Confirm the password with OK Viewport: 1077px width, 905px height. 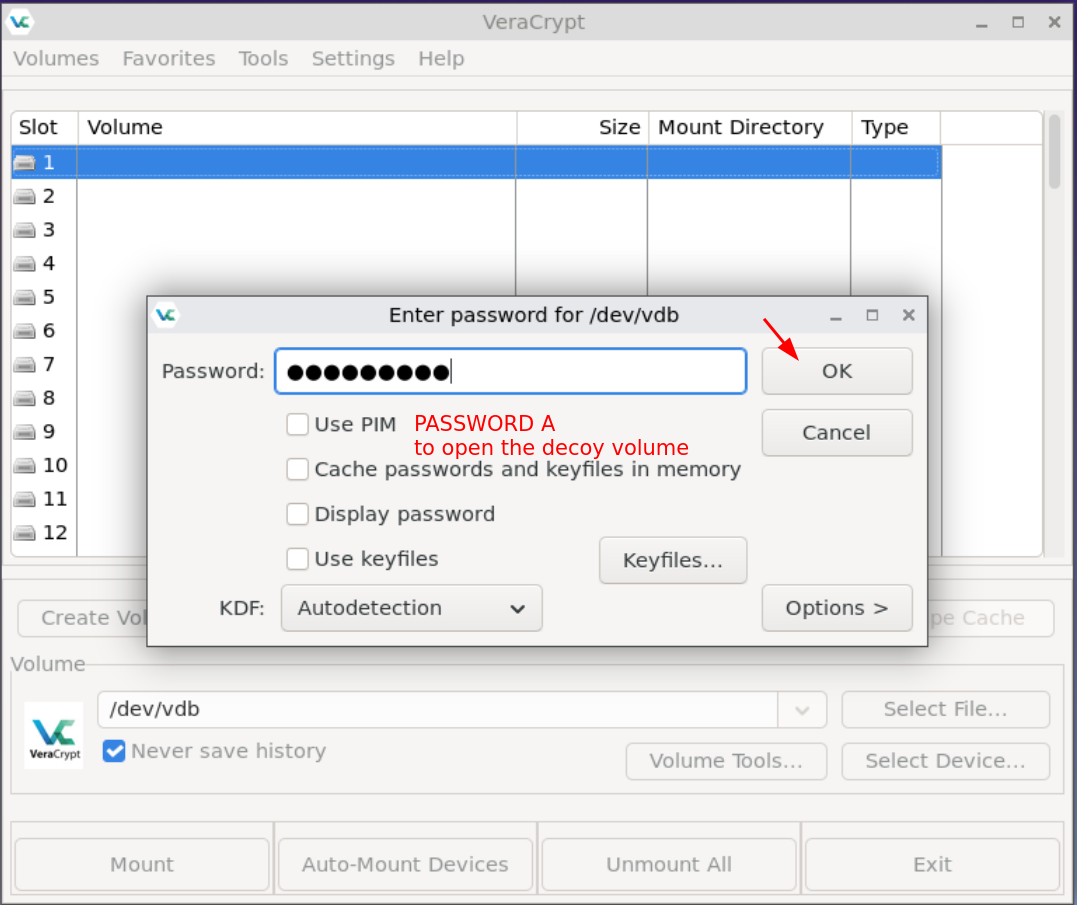pyautogui.click(x=837, y=371)
